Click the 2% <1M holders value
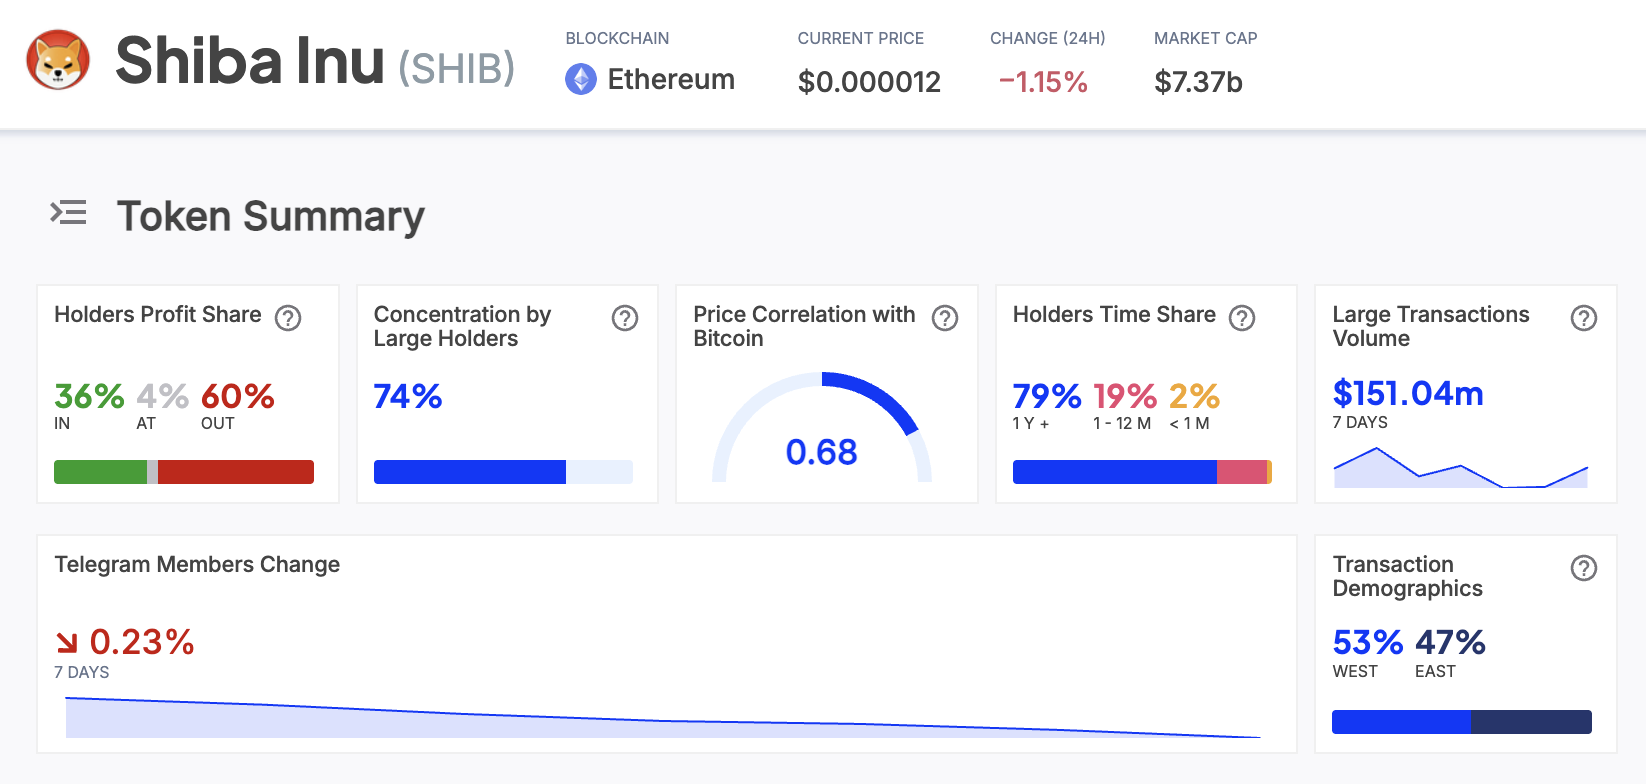1646x784 pixels. coord(1195,397)
